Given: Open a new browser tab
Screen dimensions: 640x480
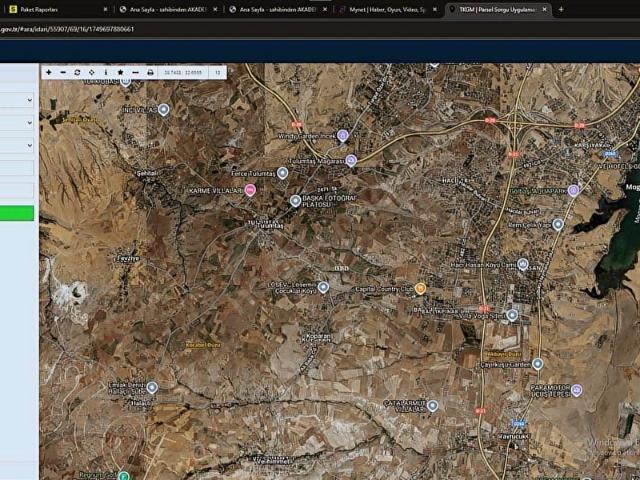Looking at the screenshot, I should pyautogui.click(x=561, y=9).
